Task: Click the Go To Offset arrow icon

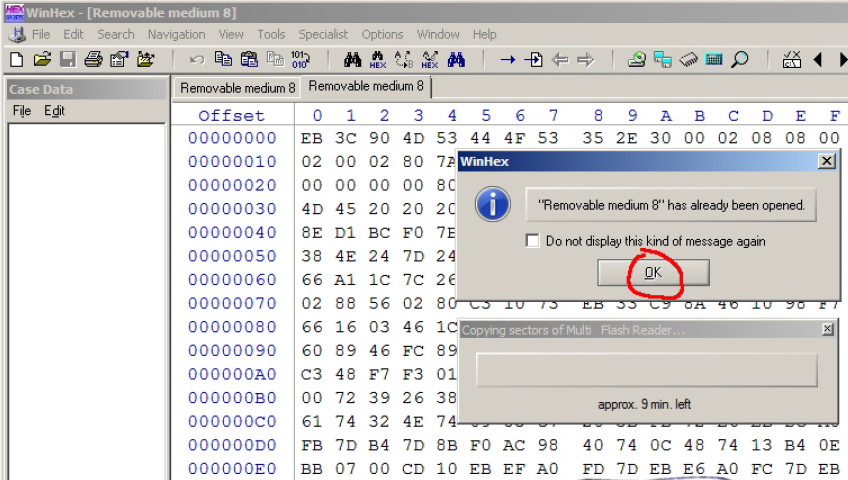Action: coord(507,59)
